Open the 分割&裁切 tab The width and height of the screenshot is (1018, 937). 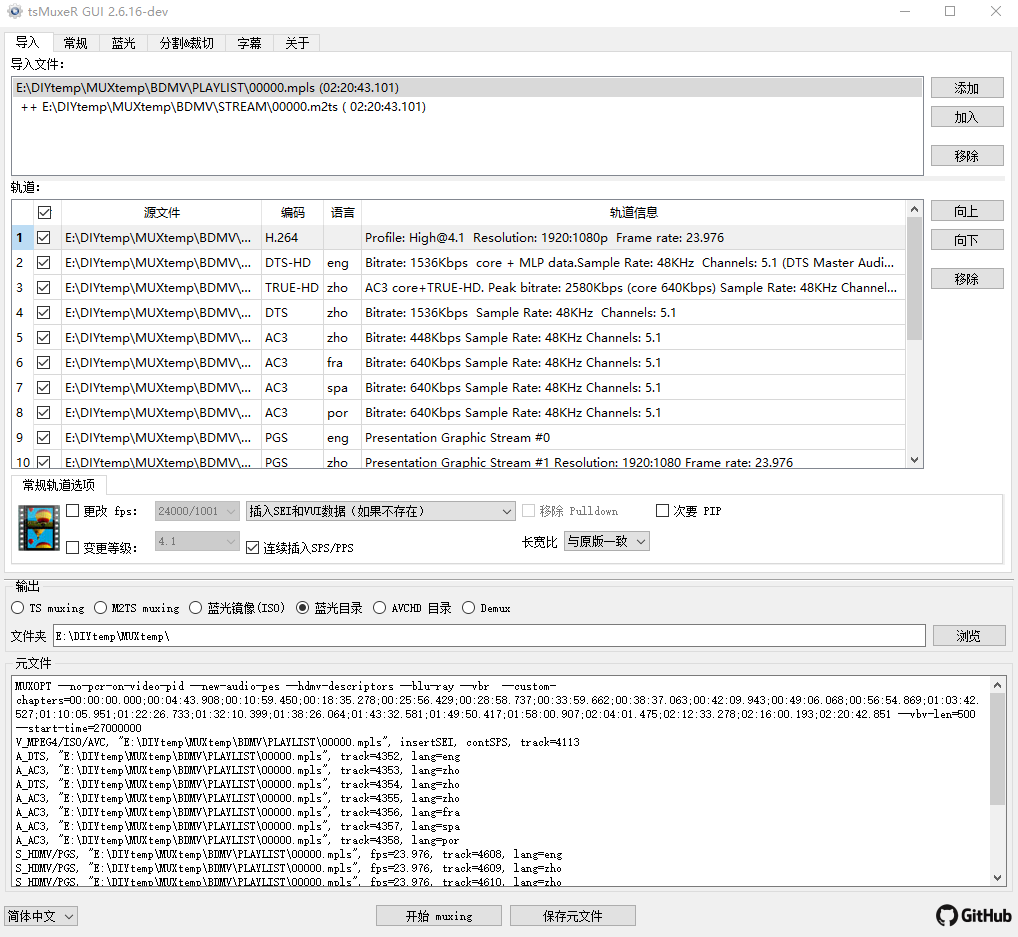(186, 43)
